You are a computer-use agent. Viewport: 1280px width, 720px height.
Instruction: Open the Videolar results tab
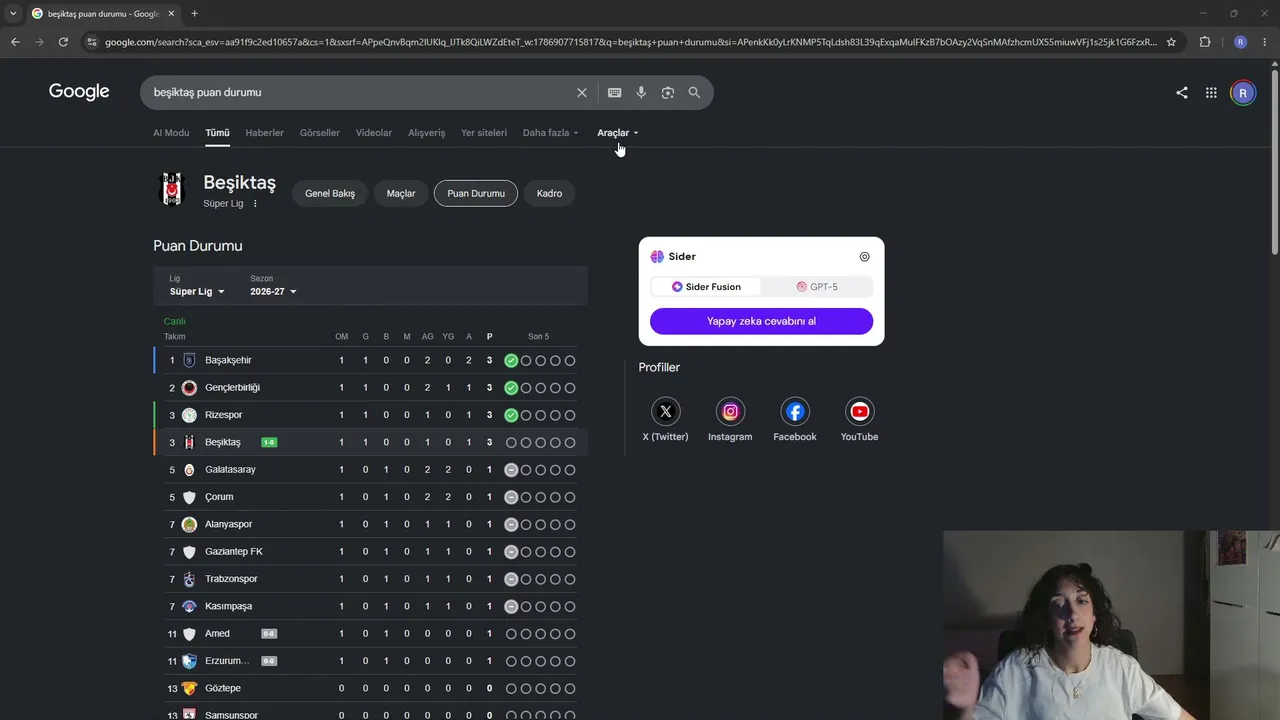(374, 133)
